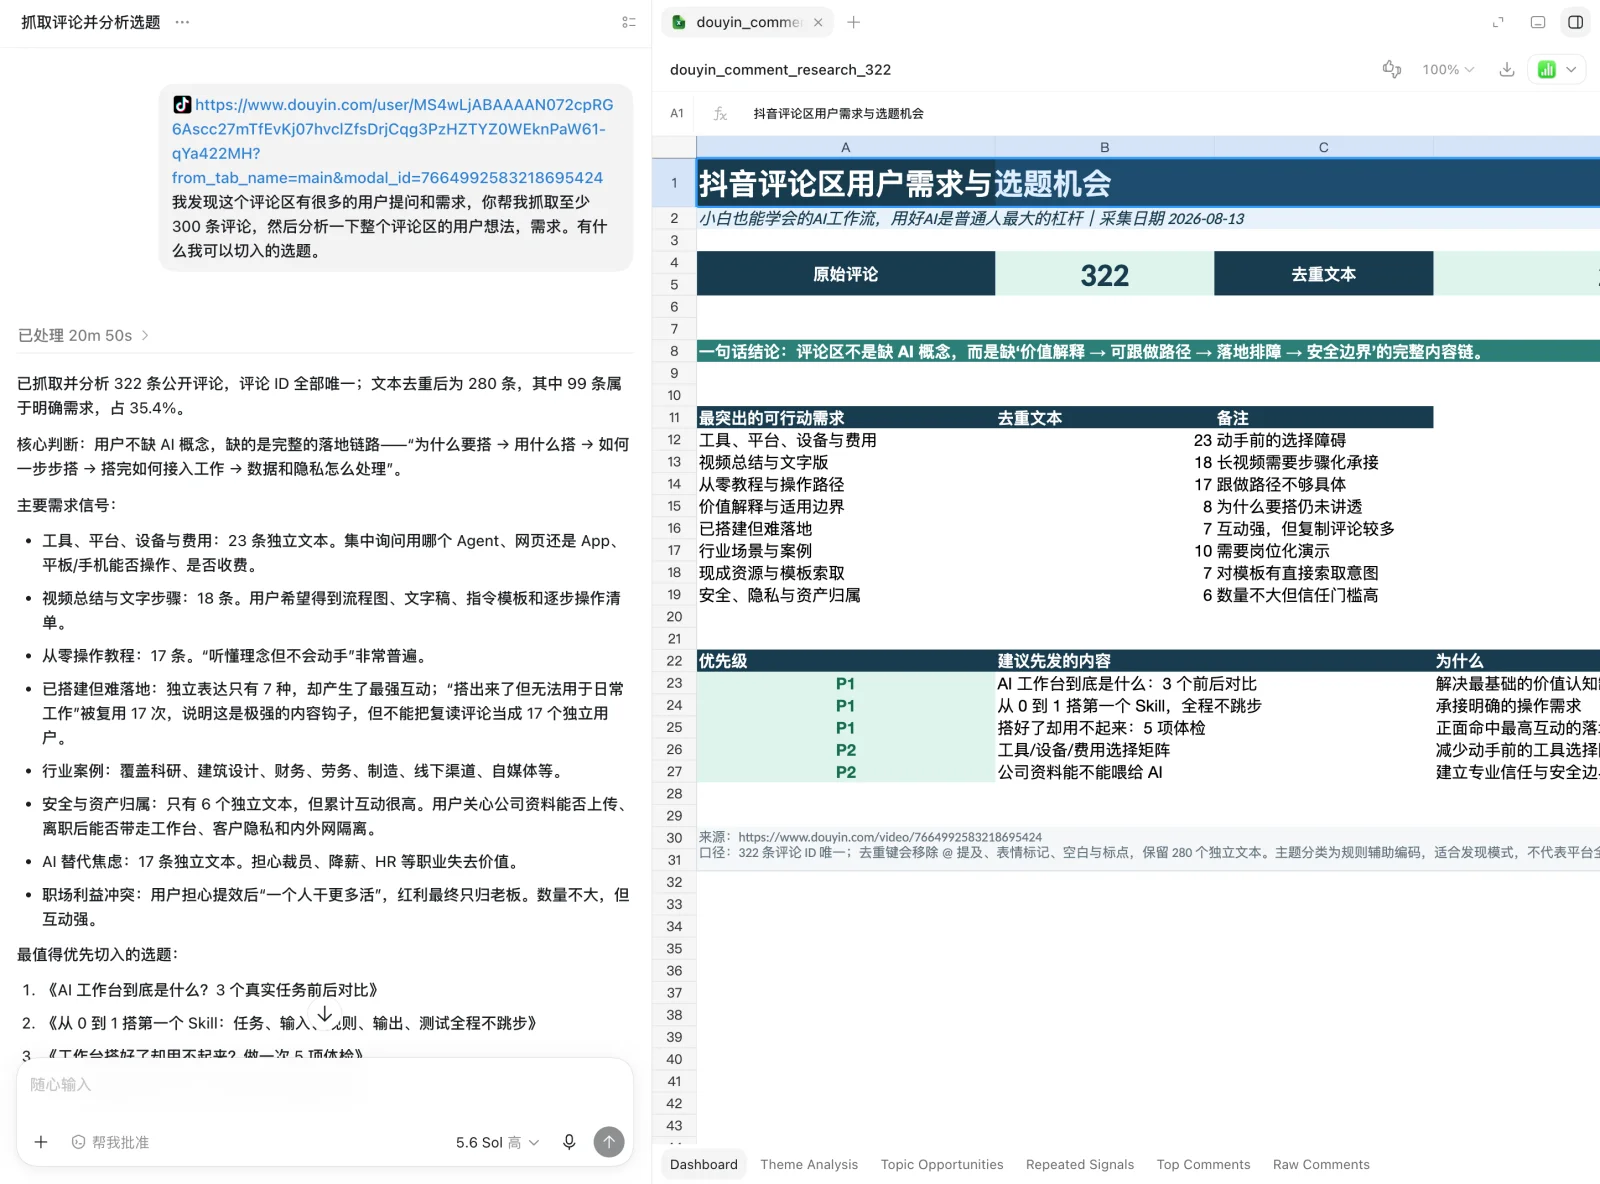Switch to the Dashboard sheet tab
The width and height of the screenshot is (1600, 1184).
coord(704,1164)
